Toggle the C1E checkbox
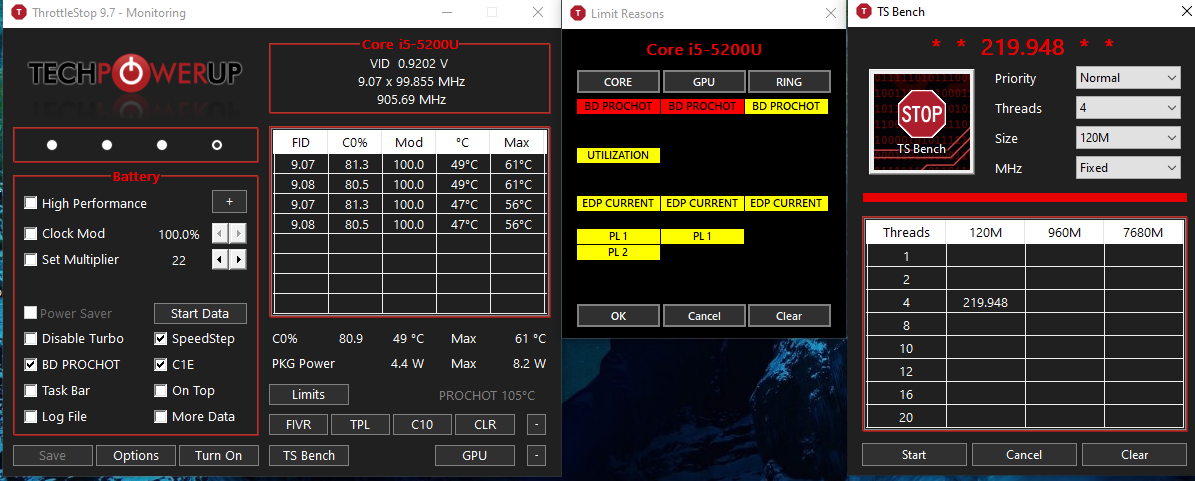Screen dimensions: 1195x481 click(x=160, y=364)
